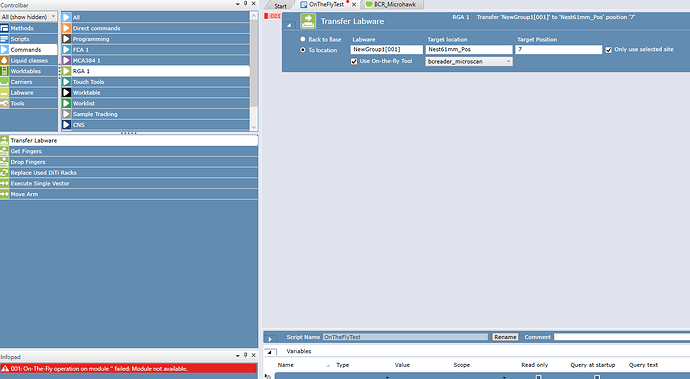Click line 001 error marker
The width and height of the screenshot is (690, 379).
point(272,16)
